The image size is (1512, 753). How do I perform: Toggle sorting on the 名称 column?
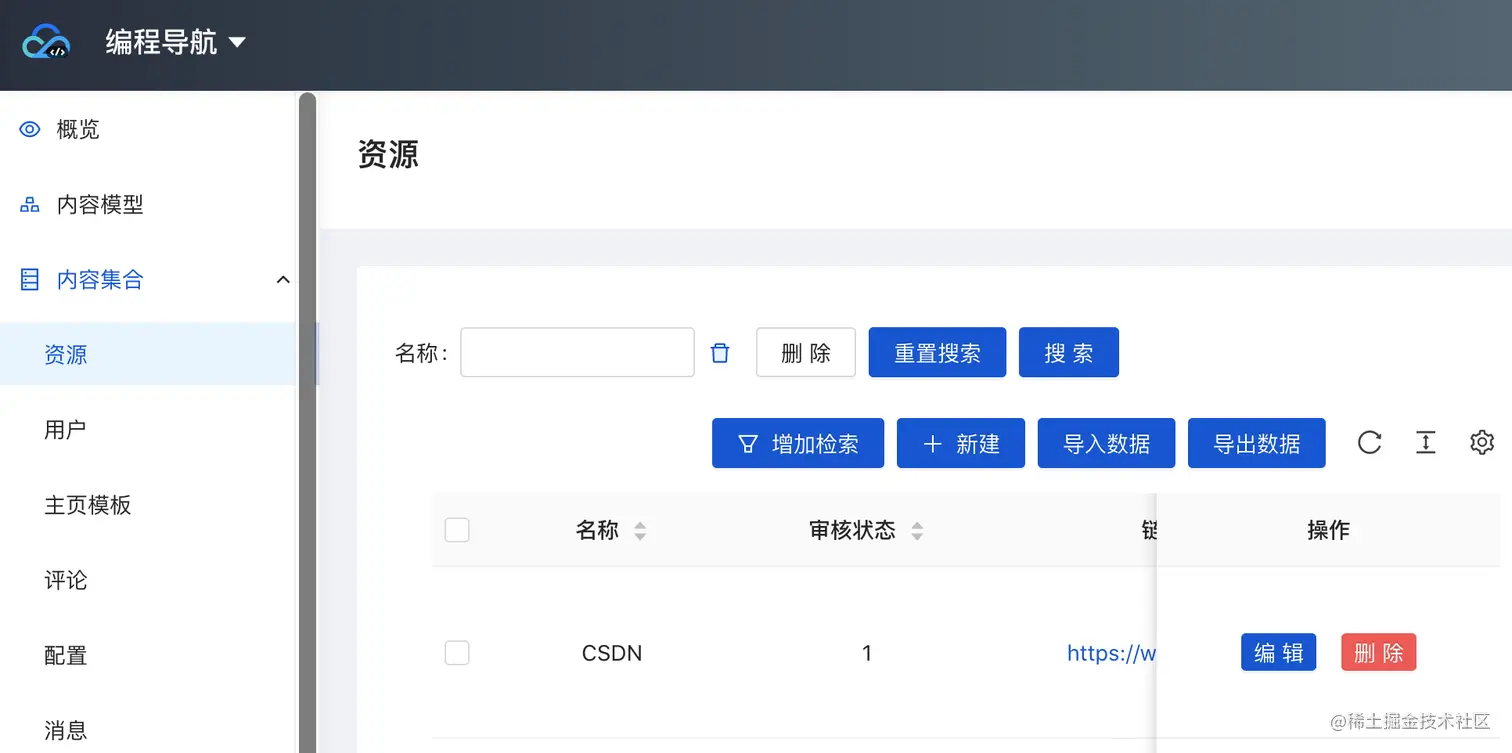640,530
